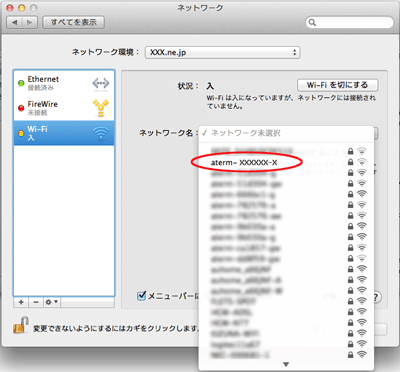Click the yellow minimize window button
The height and width of the screenshot is (372, 400).
click(22, 8)
